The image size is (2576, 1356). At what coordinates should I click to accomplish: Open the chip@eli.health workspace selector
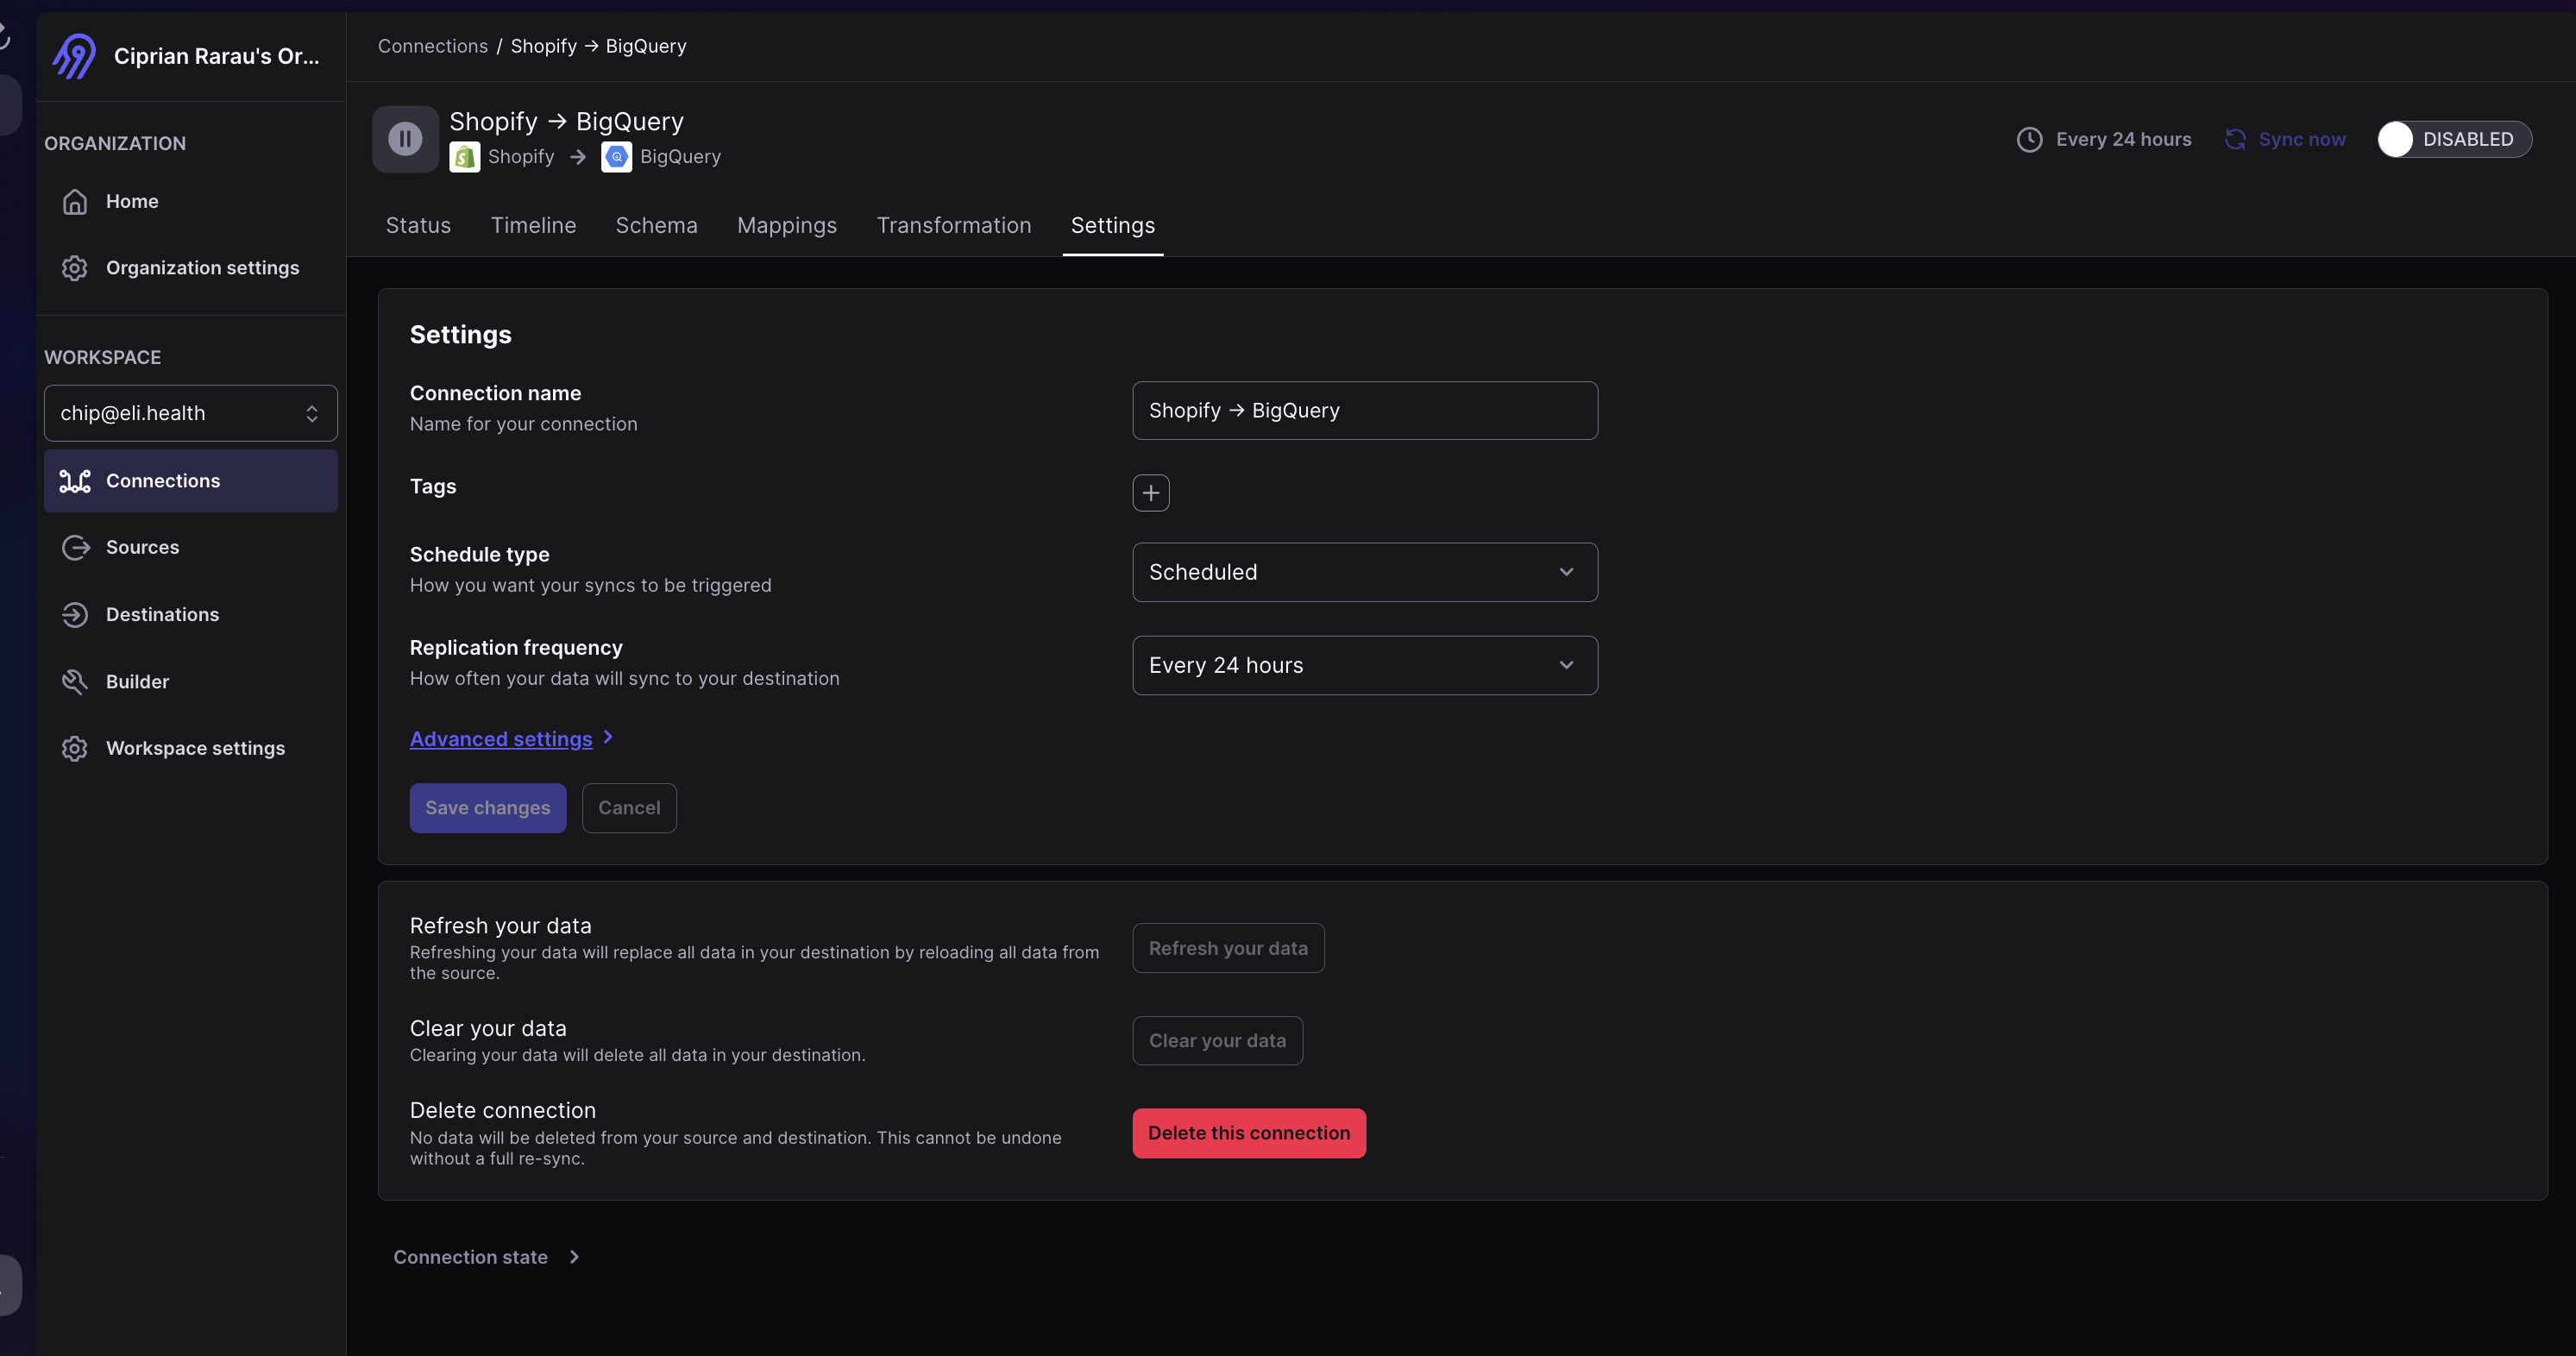tap(190, 412)
